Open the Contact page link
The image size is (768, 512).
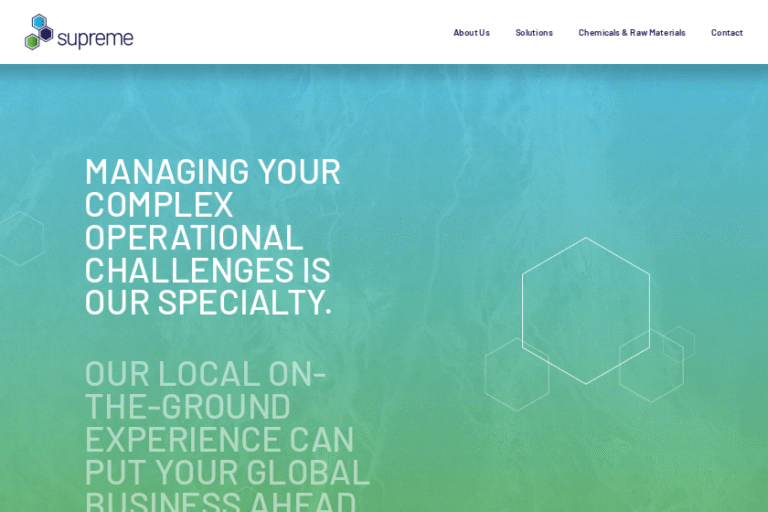tap(727, 33)
